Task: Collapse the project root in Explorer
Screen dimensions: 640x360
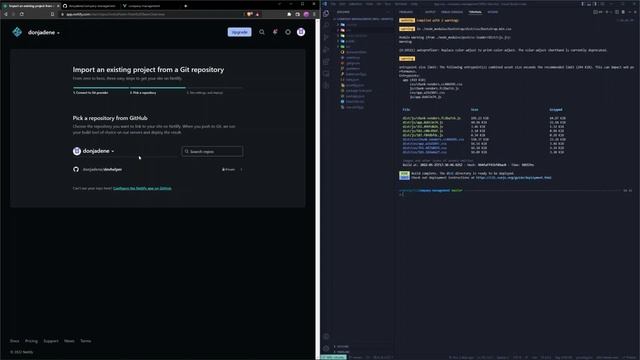Action: click(x=363, y=19)
